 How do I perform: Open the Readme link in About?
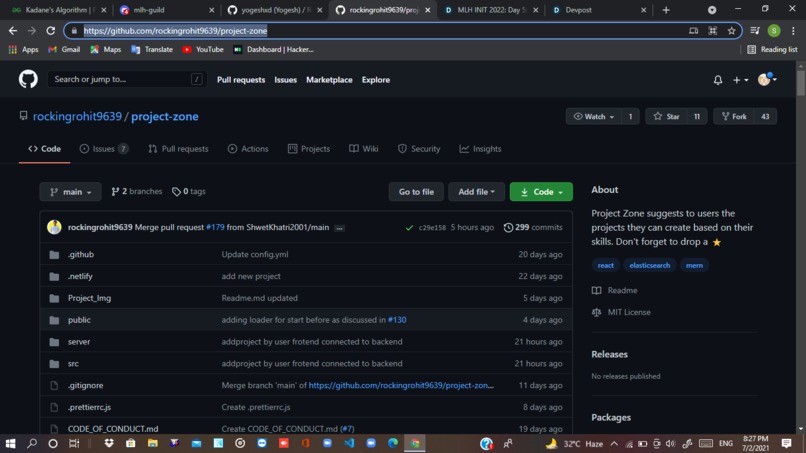[615, 291]
